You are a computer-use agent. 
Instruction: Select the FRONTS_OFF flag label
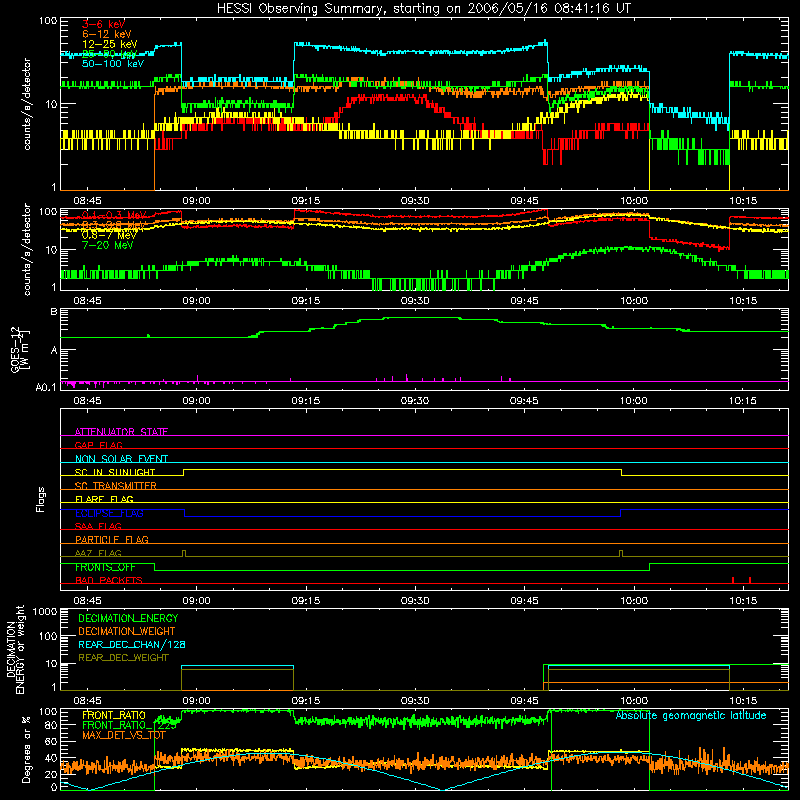[x=105, y=567]
